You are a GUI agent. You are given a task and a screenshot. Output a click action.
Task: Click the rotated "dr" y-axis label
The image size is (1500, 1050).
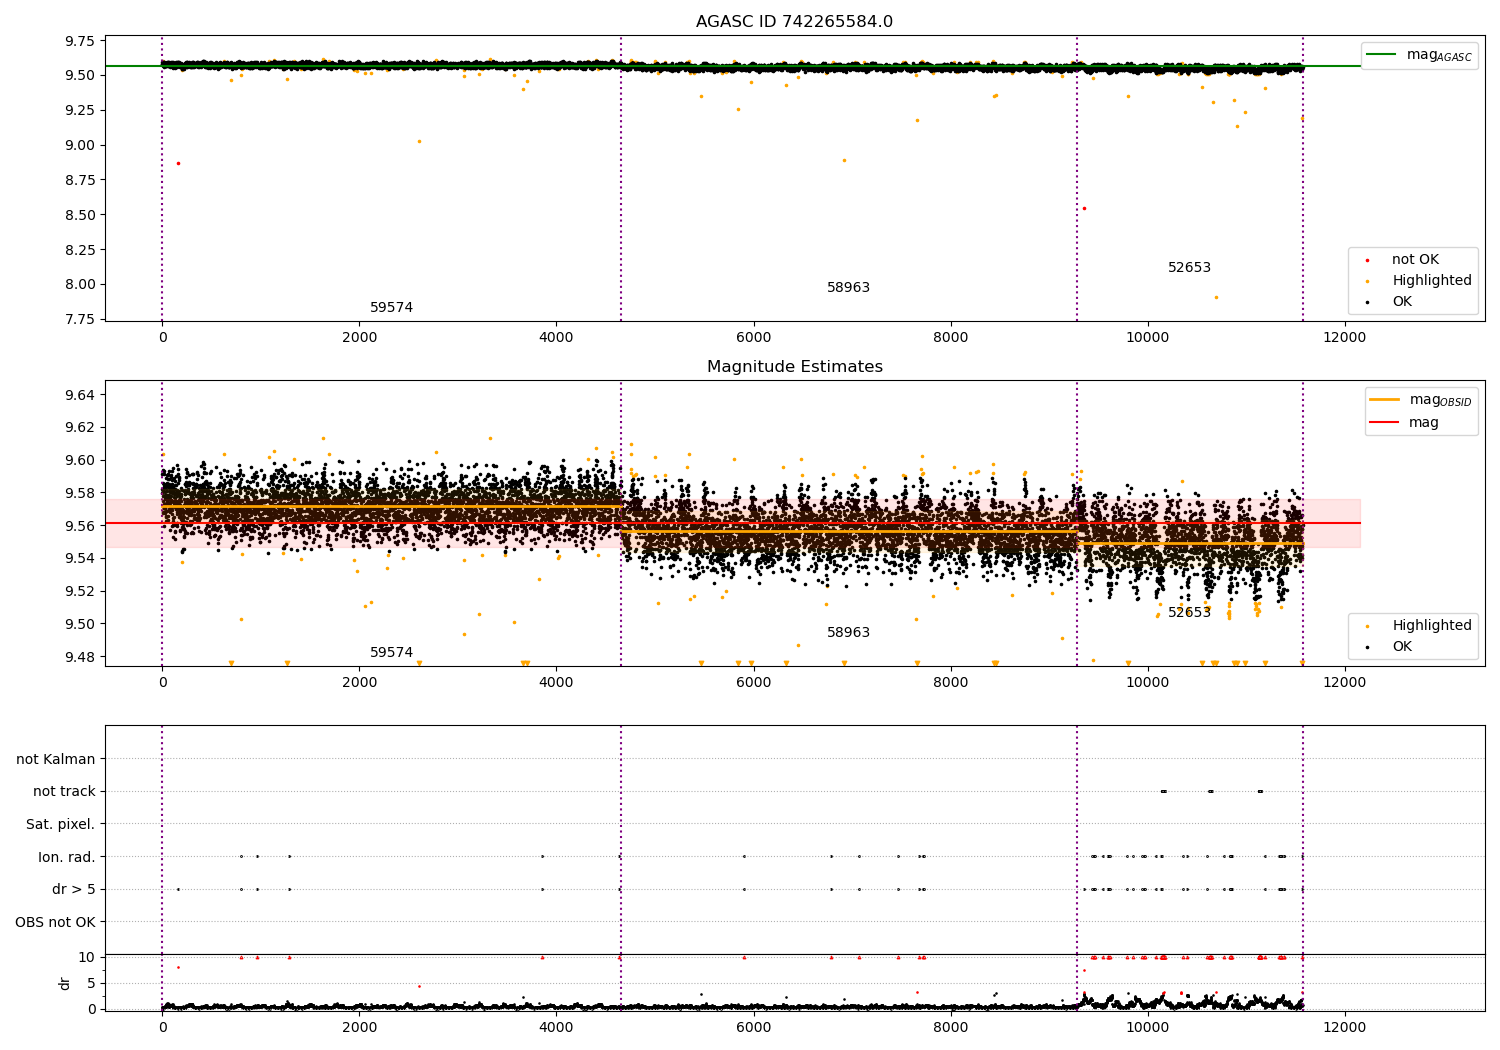point(65,983)
